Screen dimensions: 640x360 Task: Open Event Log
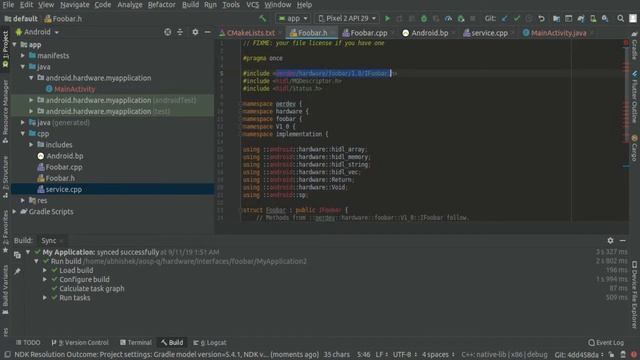(606, 342)
